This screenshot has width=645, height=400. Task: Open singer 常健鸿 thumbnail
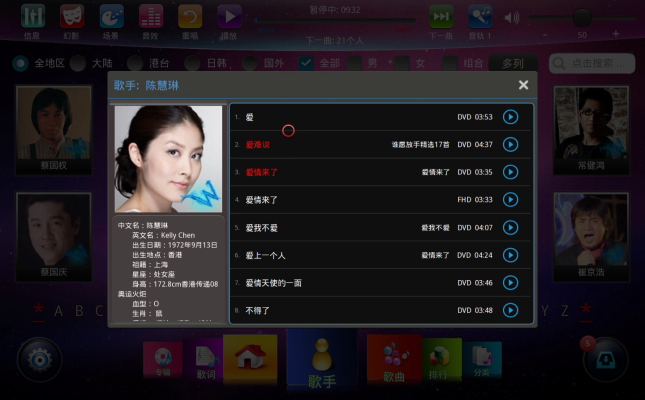coord(591,130)
